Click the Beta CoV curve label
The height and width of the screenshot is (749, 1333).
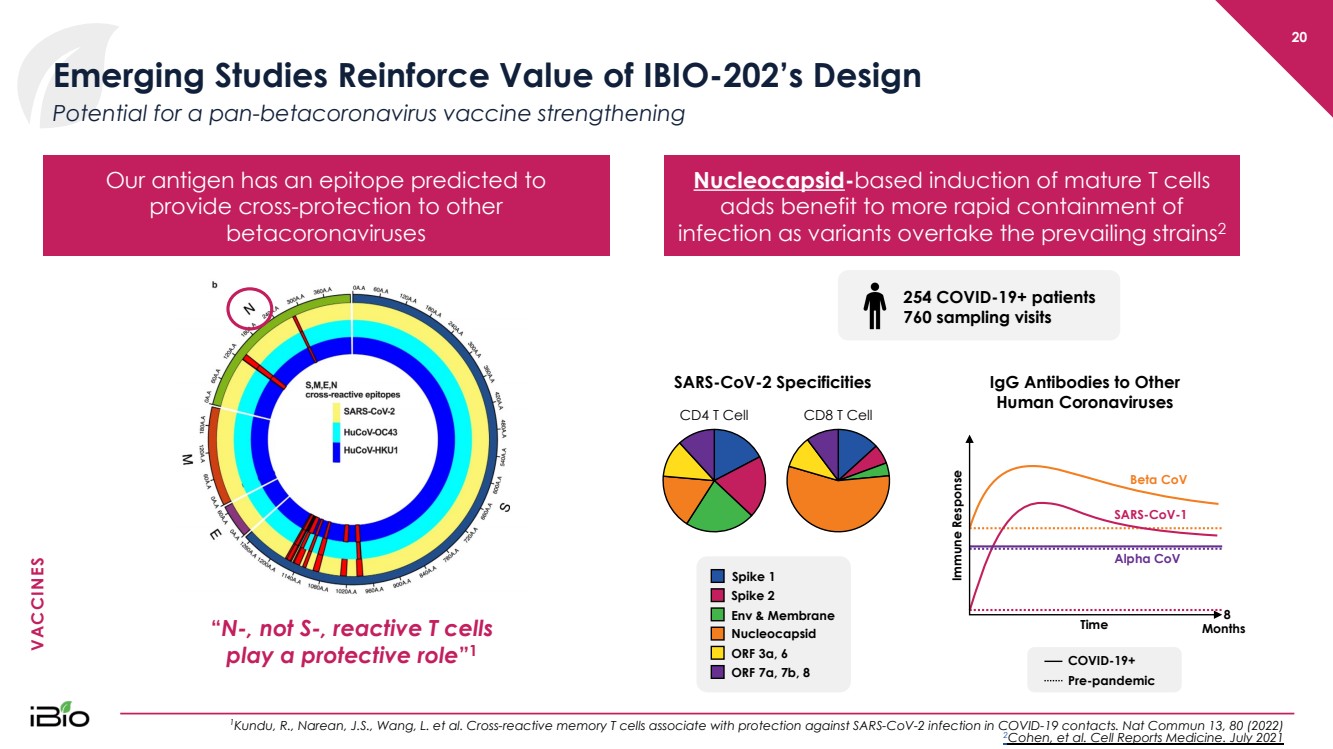pyautogui.click(x=1158, y=480)
